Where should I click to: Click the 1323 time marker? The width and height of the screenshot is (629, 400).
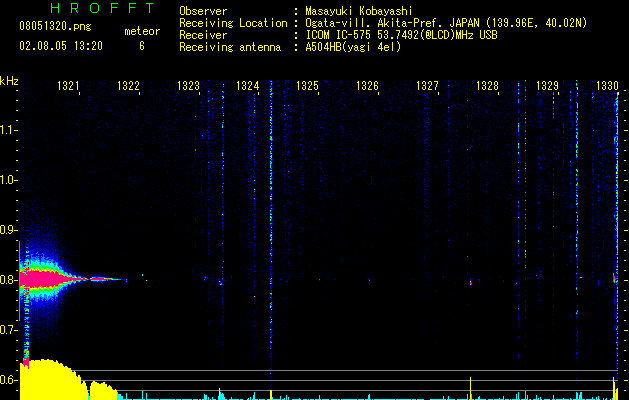coord(188,86)
